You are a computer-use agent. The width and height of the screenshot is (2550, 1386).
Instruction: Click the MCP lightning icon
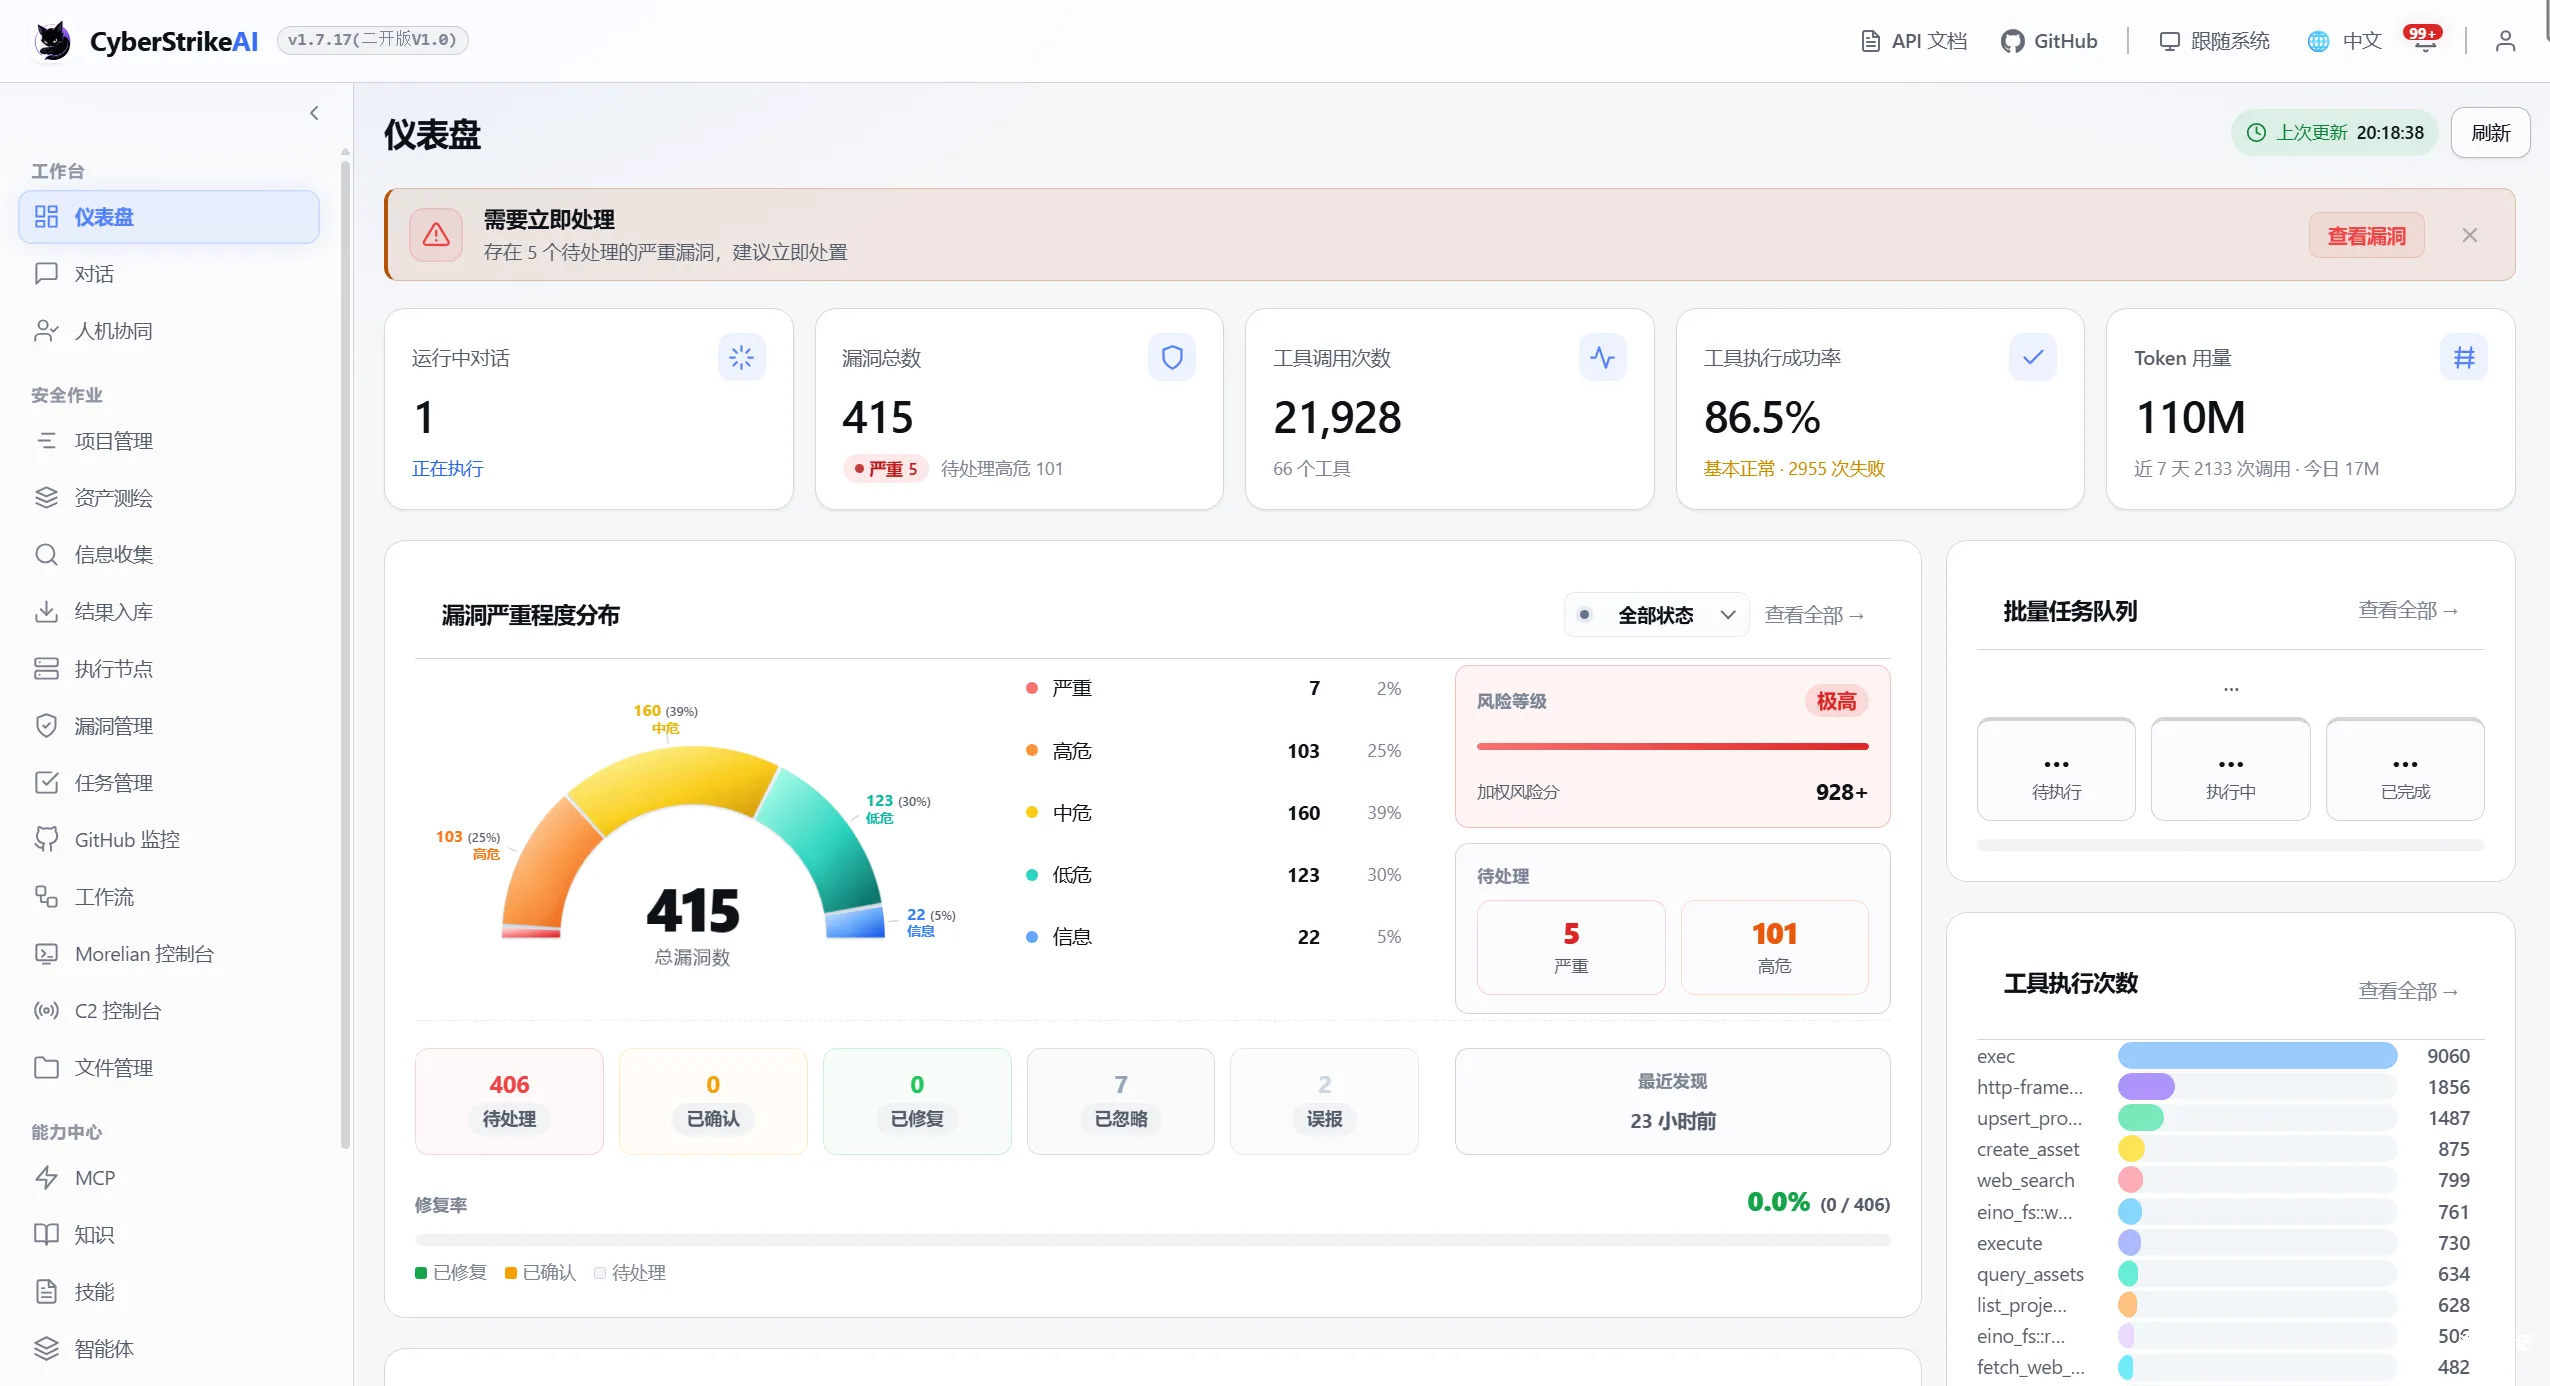click(46, 1178)
